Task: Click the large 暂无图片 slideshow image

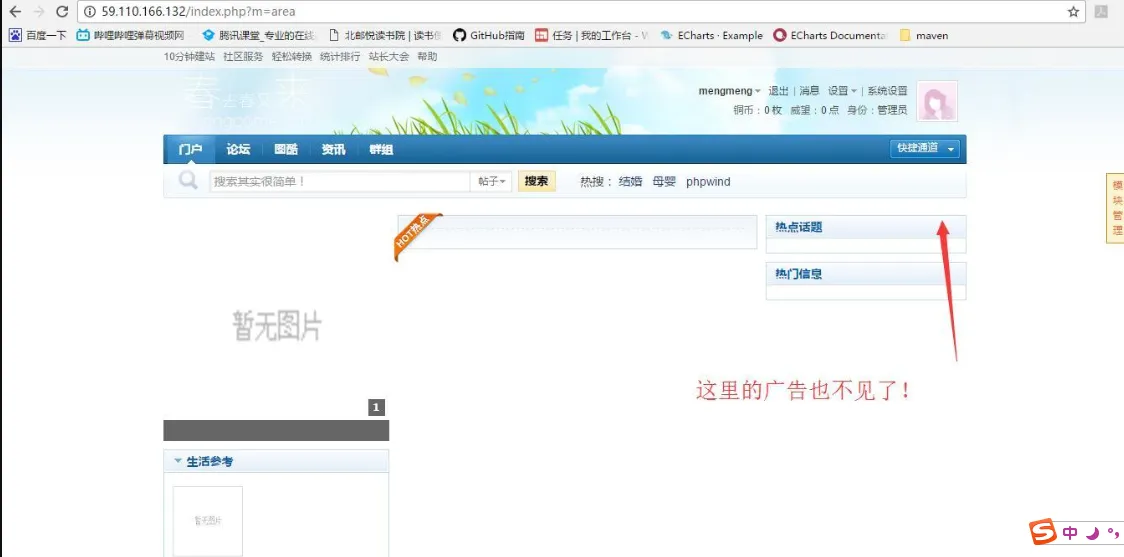Action: (x=277, y=326)
